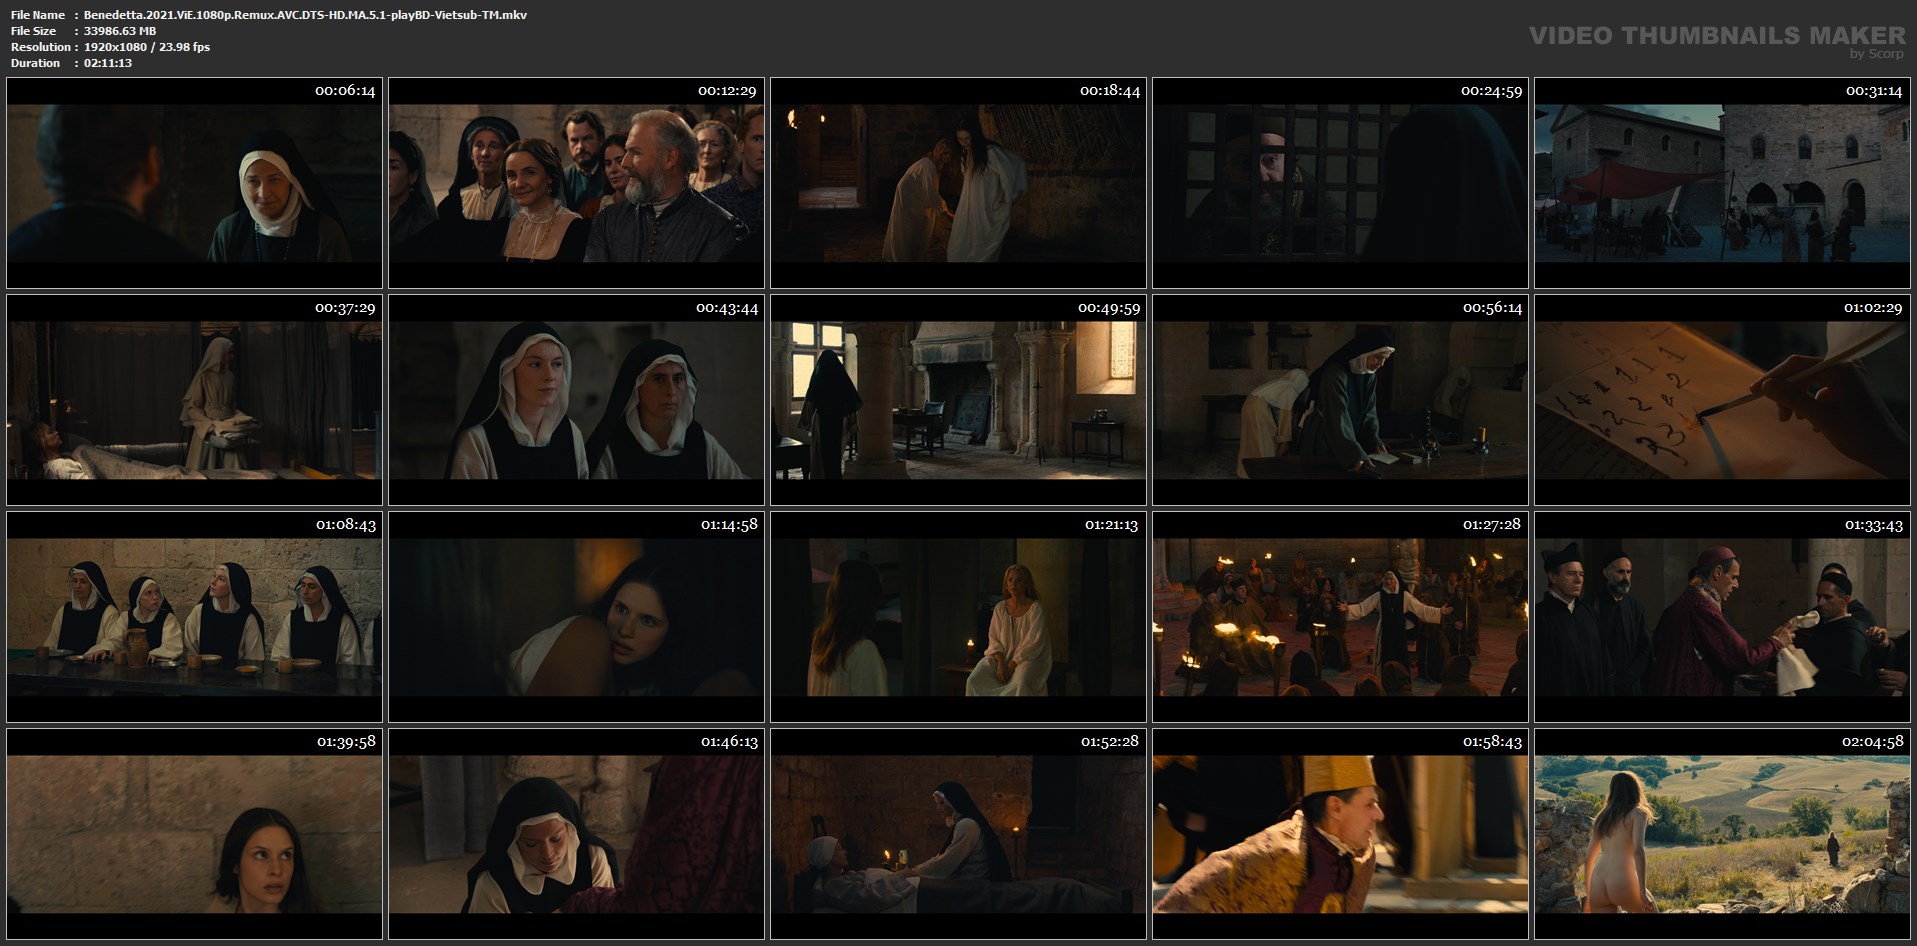Screen dimensions: 1917x946
Task: Click the 01:52:28 timestamp label
Action: coord(1110,742)
